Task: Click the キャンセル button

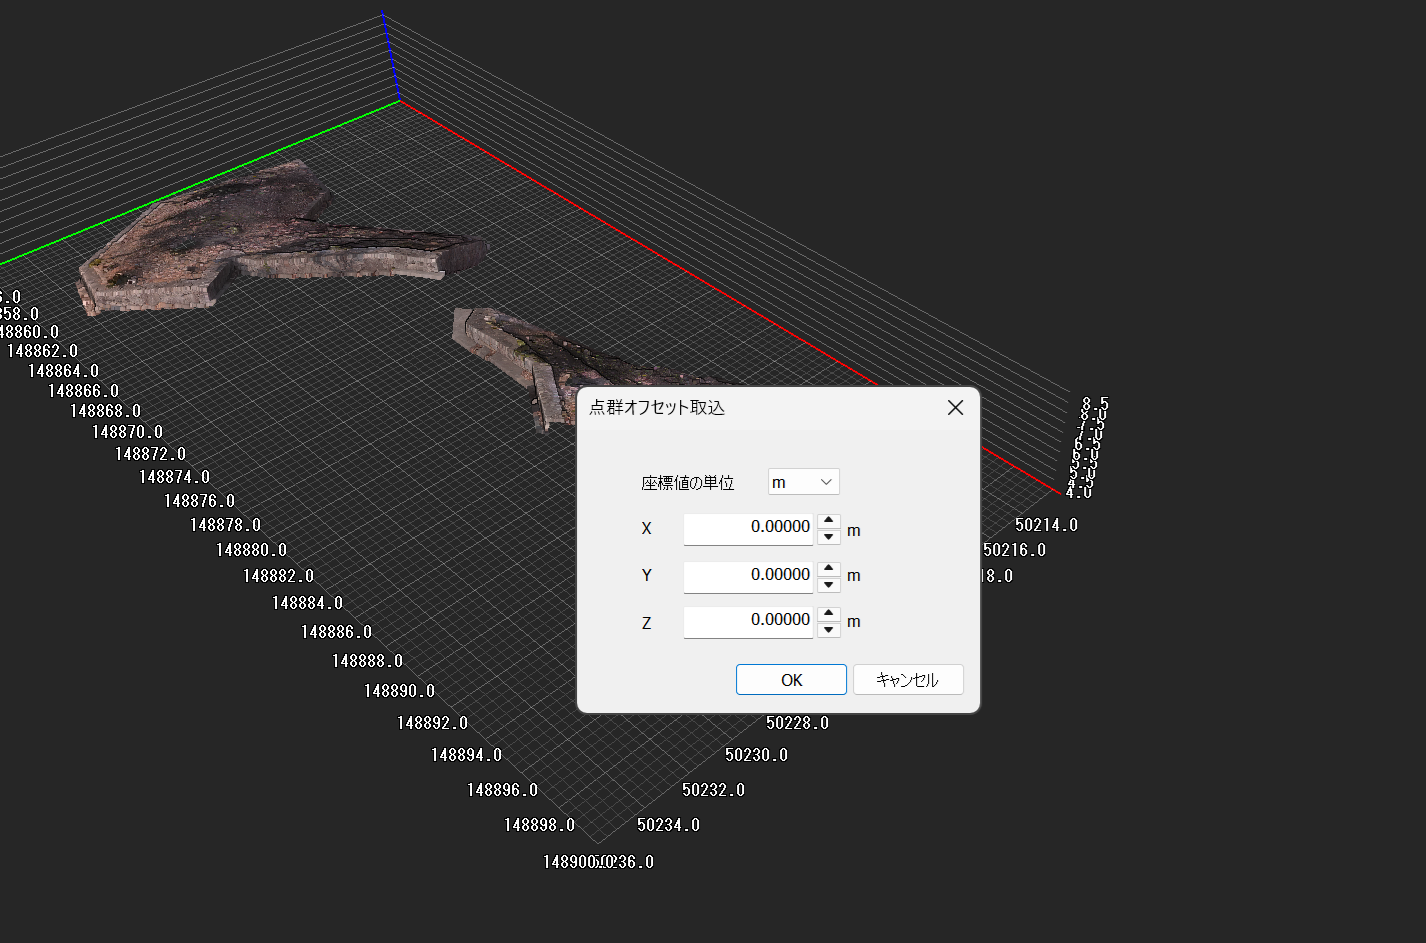Action: pos(908,680)
